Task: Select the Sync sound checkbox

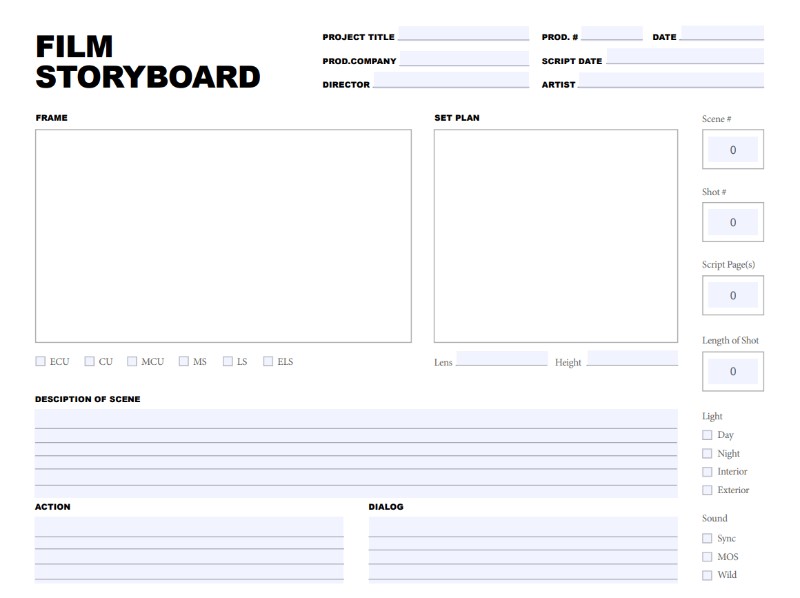Action: 707,538
